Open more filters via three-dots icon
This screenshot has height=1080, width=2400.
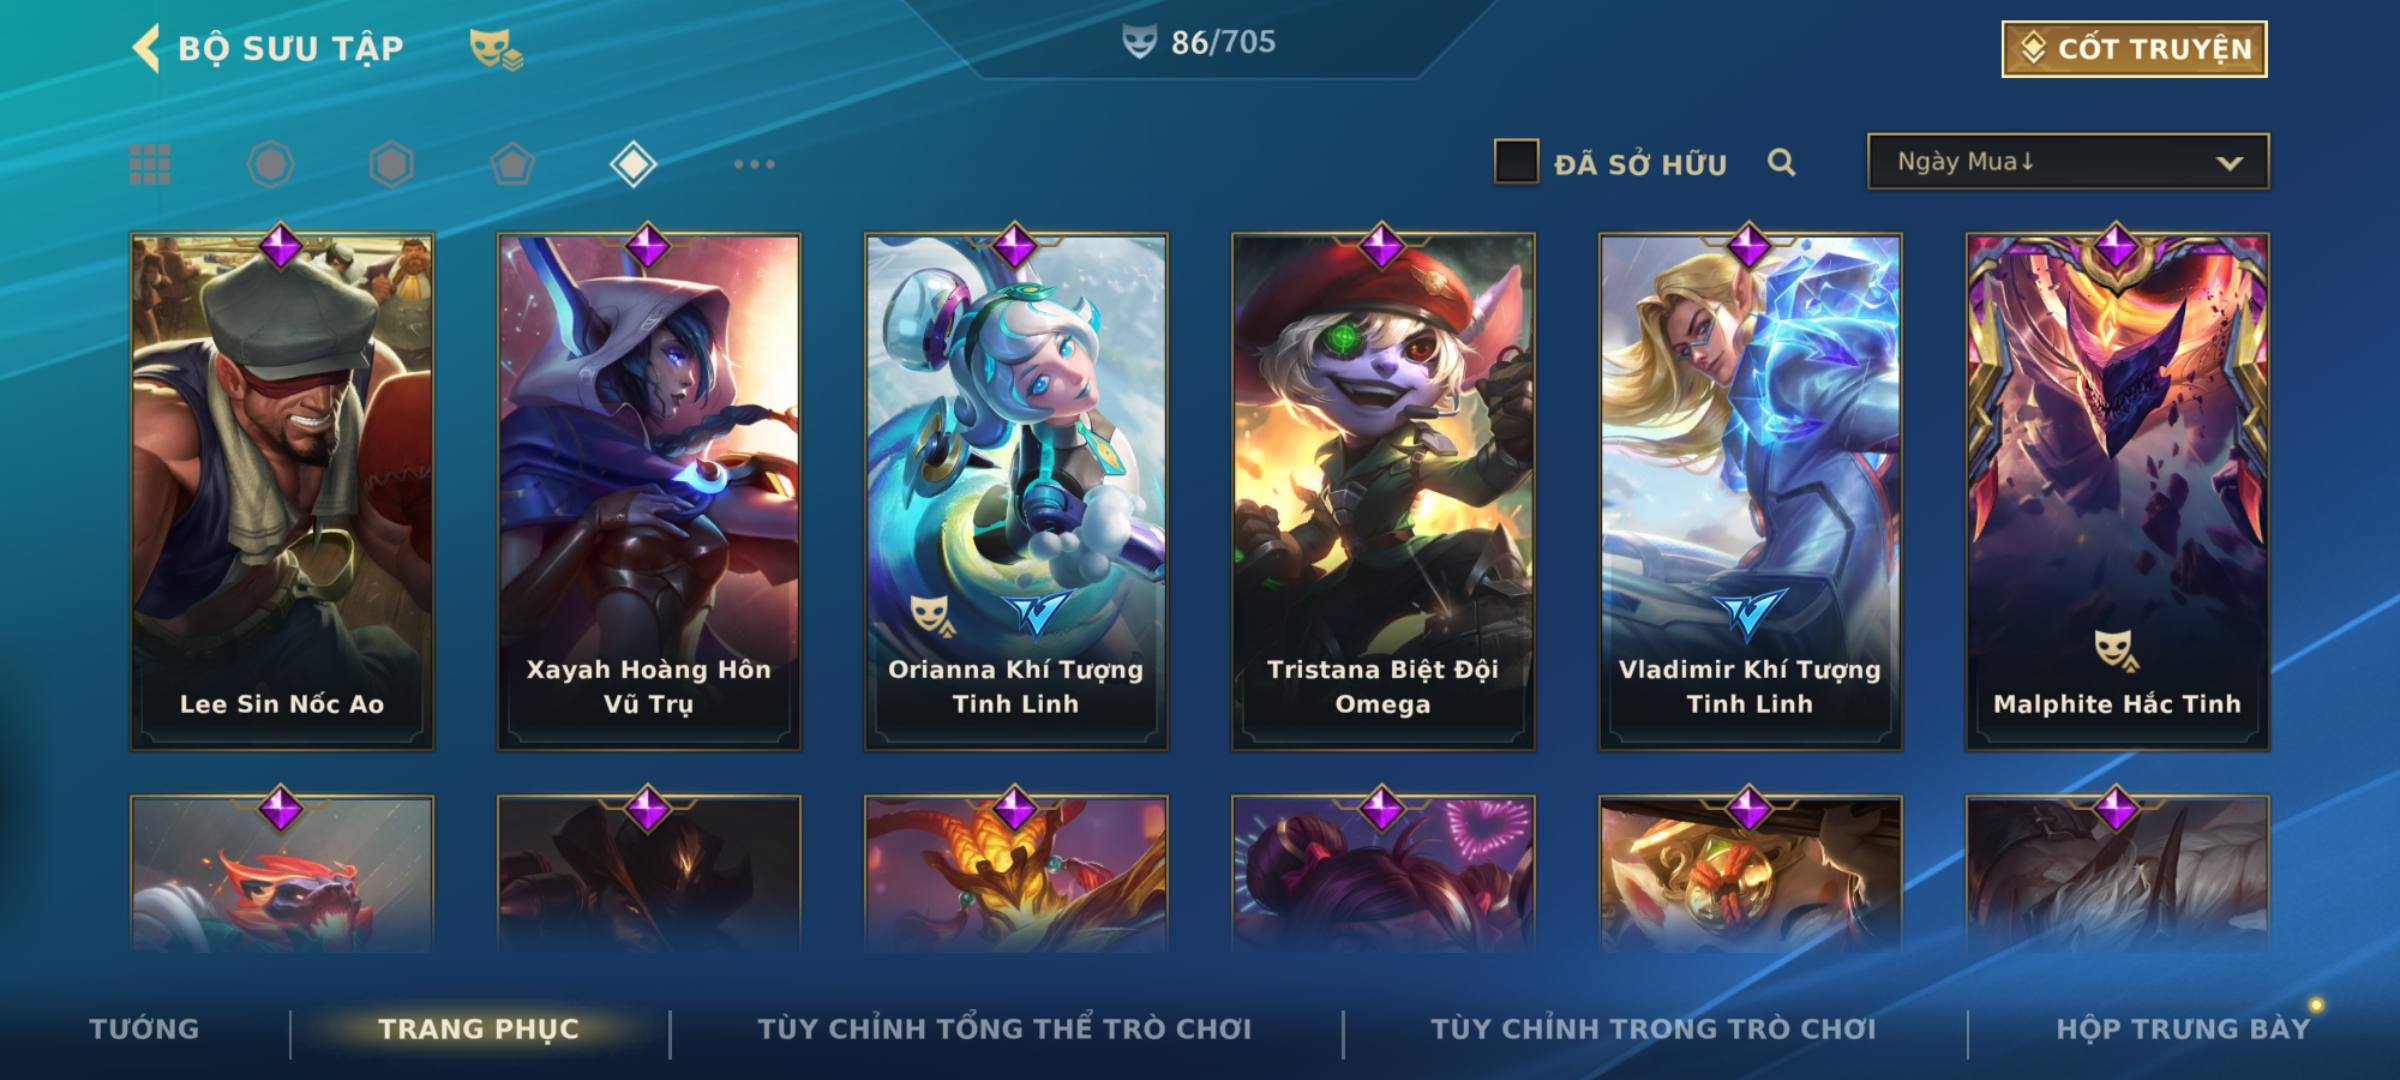click(754, 164)
